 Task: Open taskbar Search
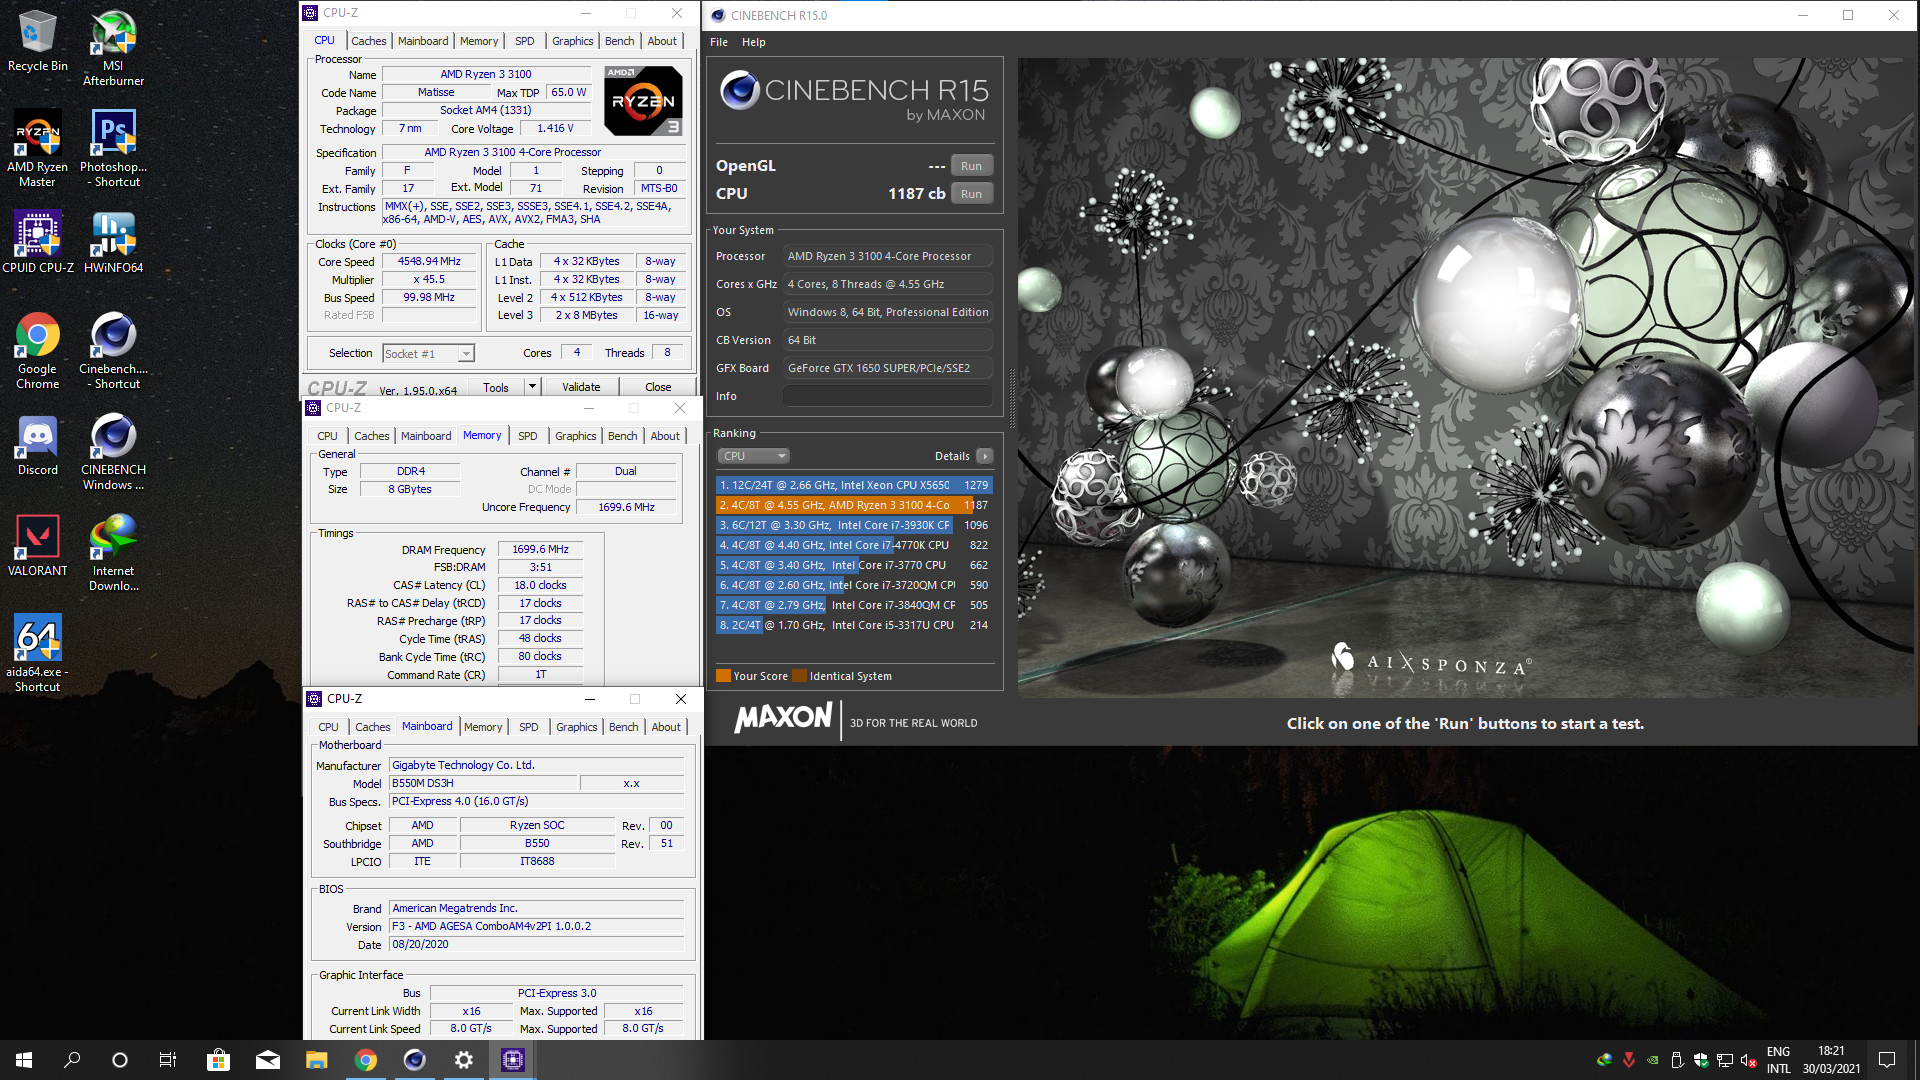[72, 1060]
